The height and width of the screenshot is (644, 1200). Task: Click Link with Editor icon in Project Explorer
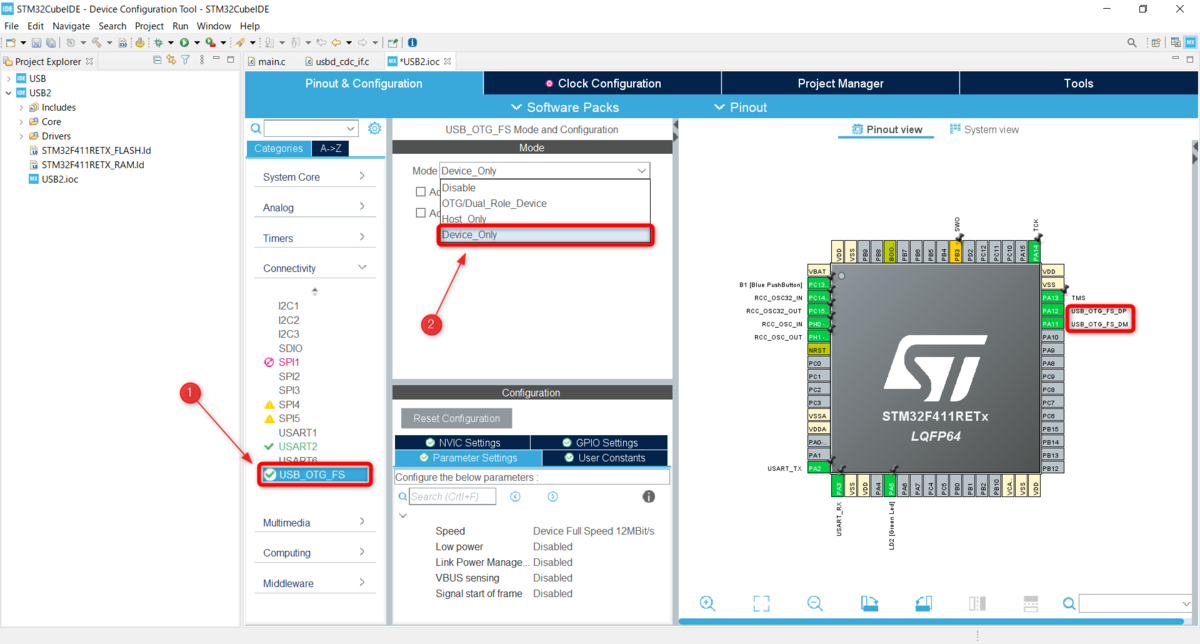(x=171, y=61)
